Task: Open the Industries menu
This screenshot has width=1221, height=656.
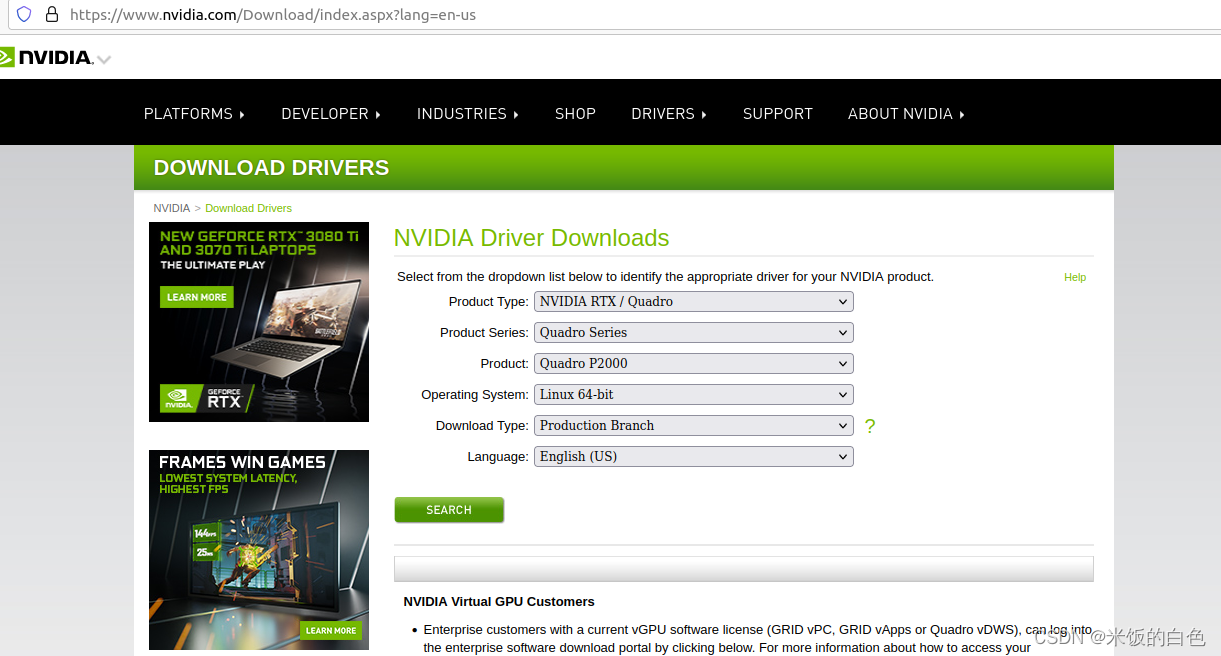Action: [468, 114]
